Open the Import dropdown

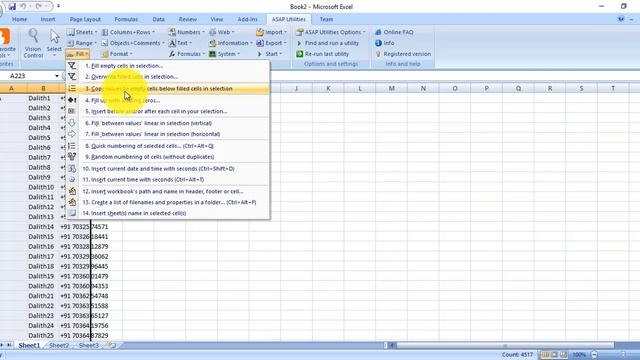point(271,32)
